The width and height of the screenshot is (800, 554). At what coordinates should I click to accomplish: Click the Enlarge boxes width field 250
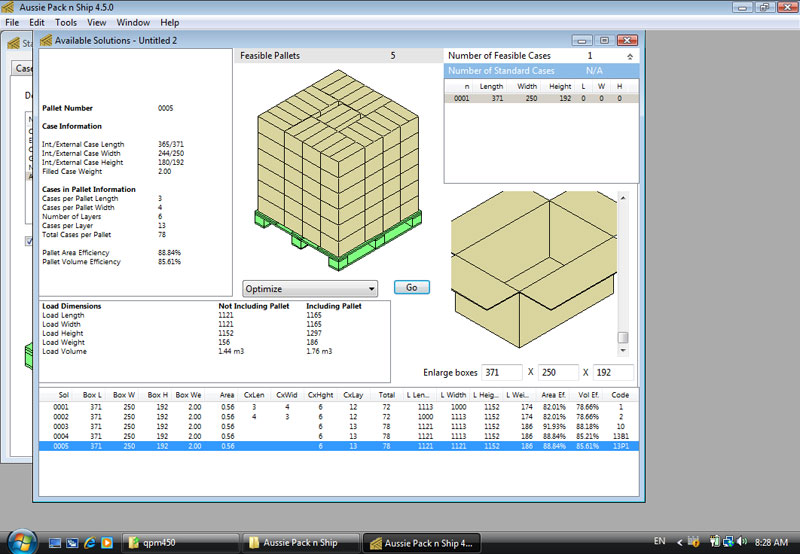tap(558, 372)
